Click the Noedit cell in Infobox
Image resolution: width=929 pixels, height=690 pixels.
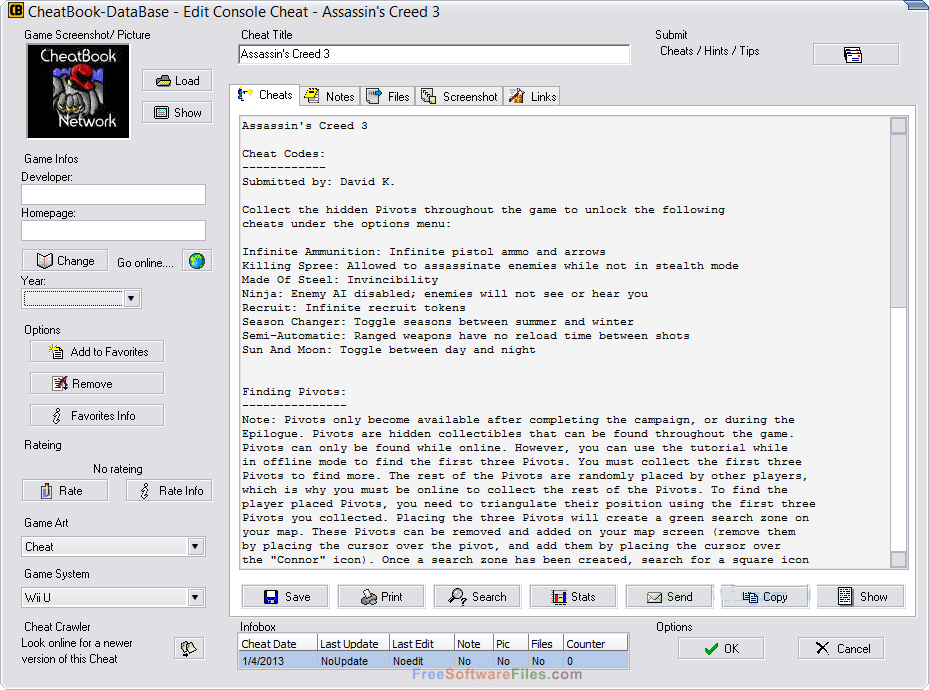tap(421, 661)
